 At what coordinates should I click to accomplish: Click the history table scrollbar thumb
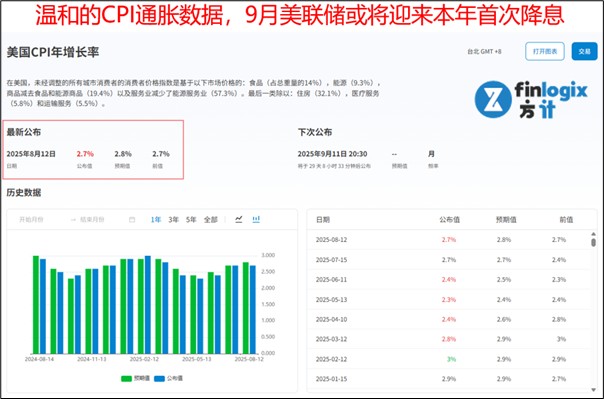(x=594, y=242)
